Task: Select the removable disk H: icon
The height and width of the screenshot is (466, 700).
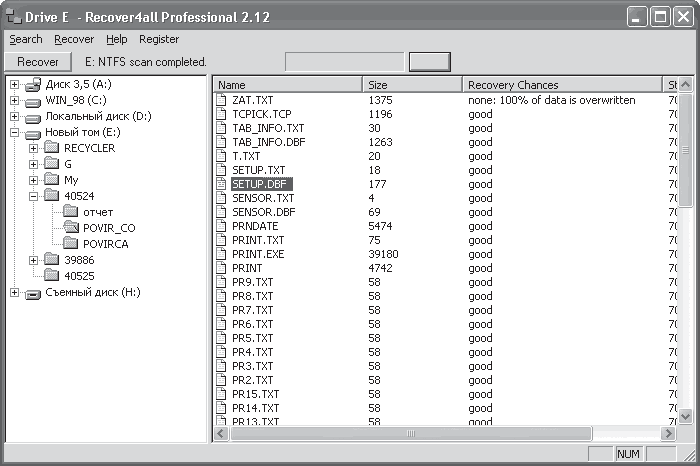Action: (33, 294)
